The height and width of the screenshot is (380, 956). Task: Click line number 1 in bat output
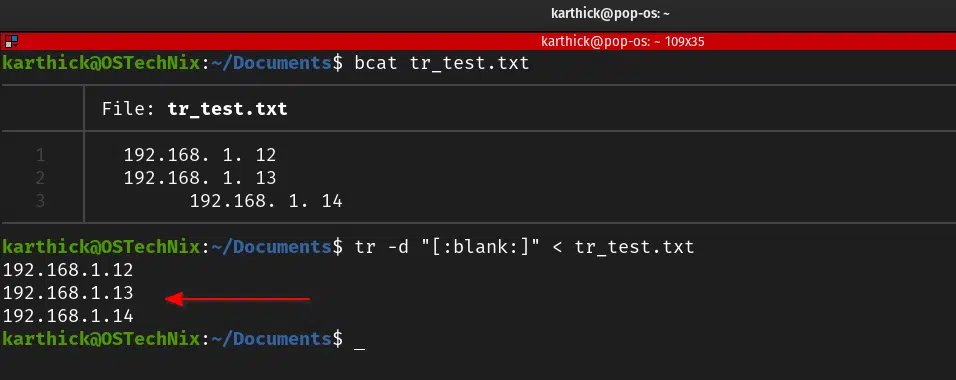click(40, 156)
